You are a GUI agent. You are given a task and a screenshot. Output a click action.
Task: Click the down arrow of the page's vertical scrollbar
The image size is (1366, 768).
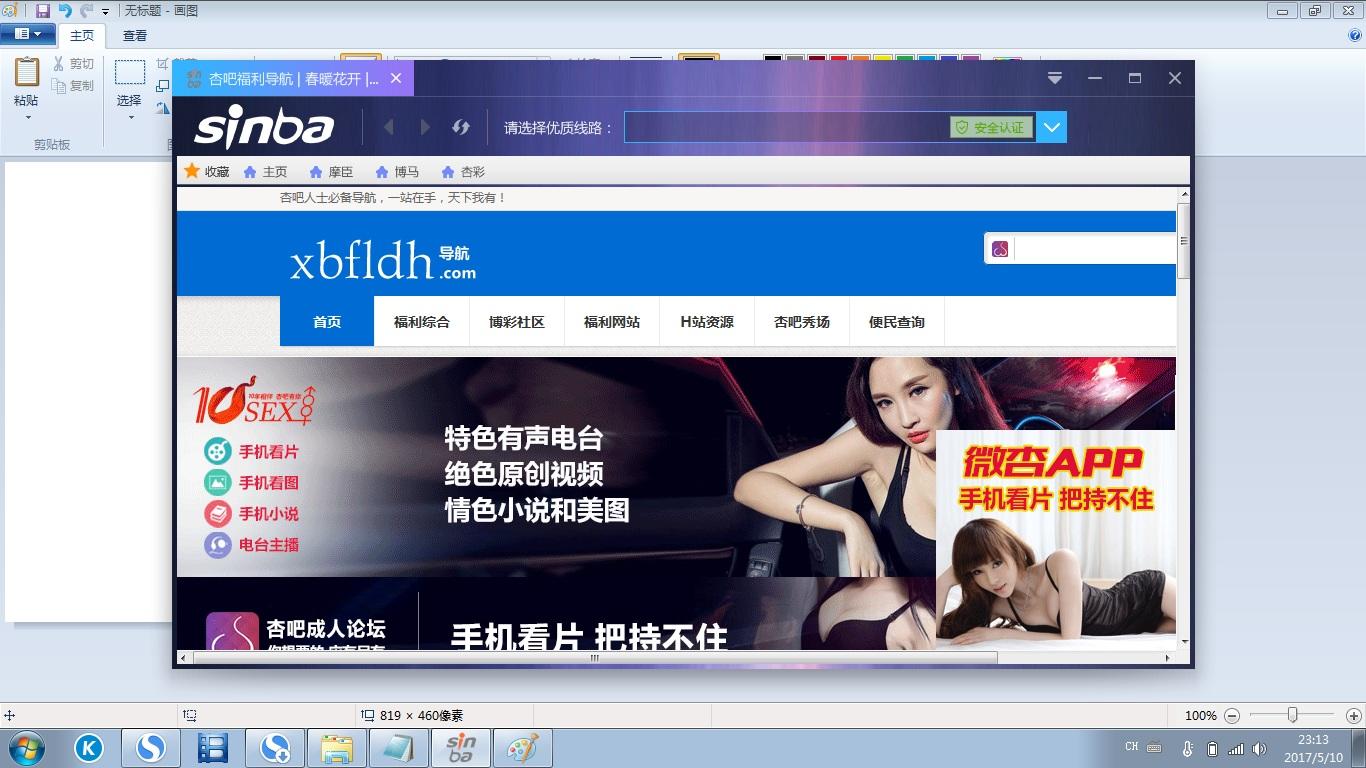[x=1184, y=641]
